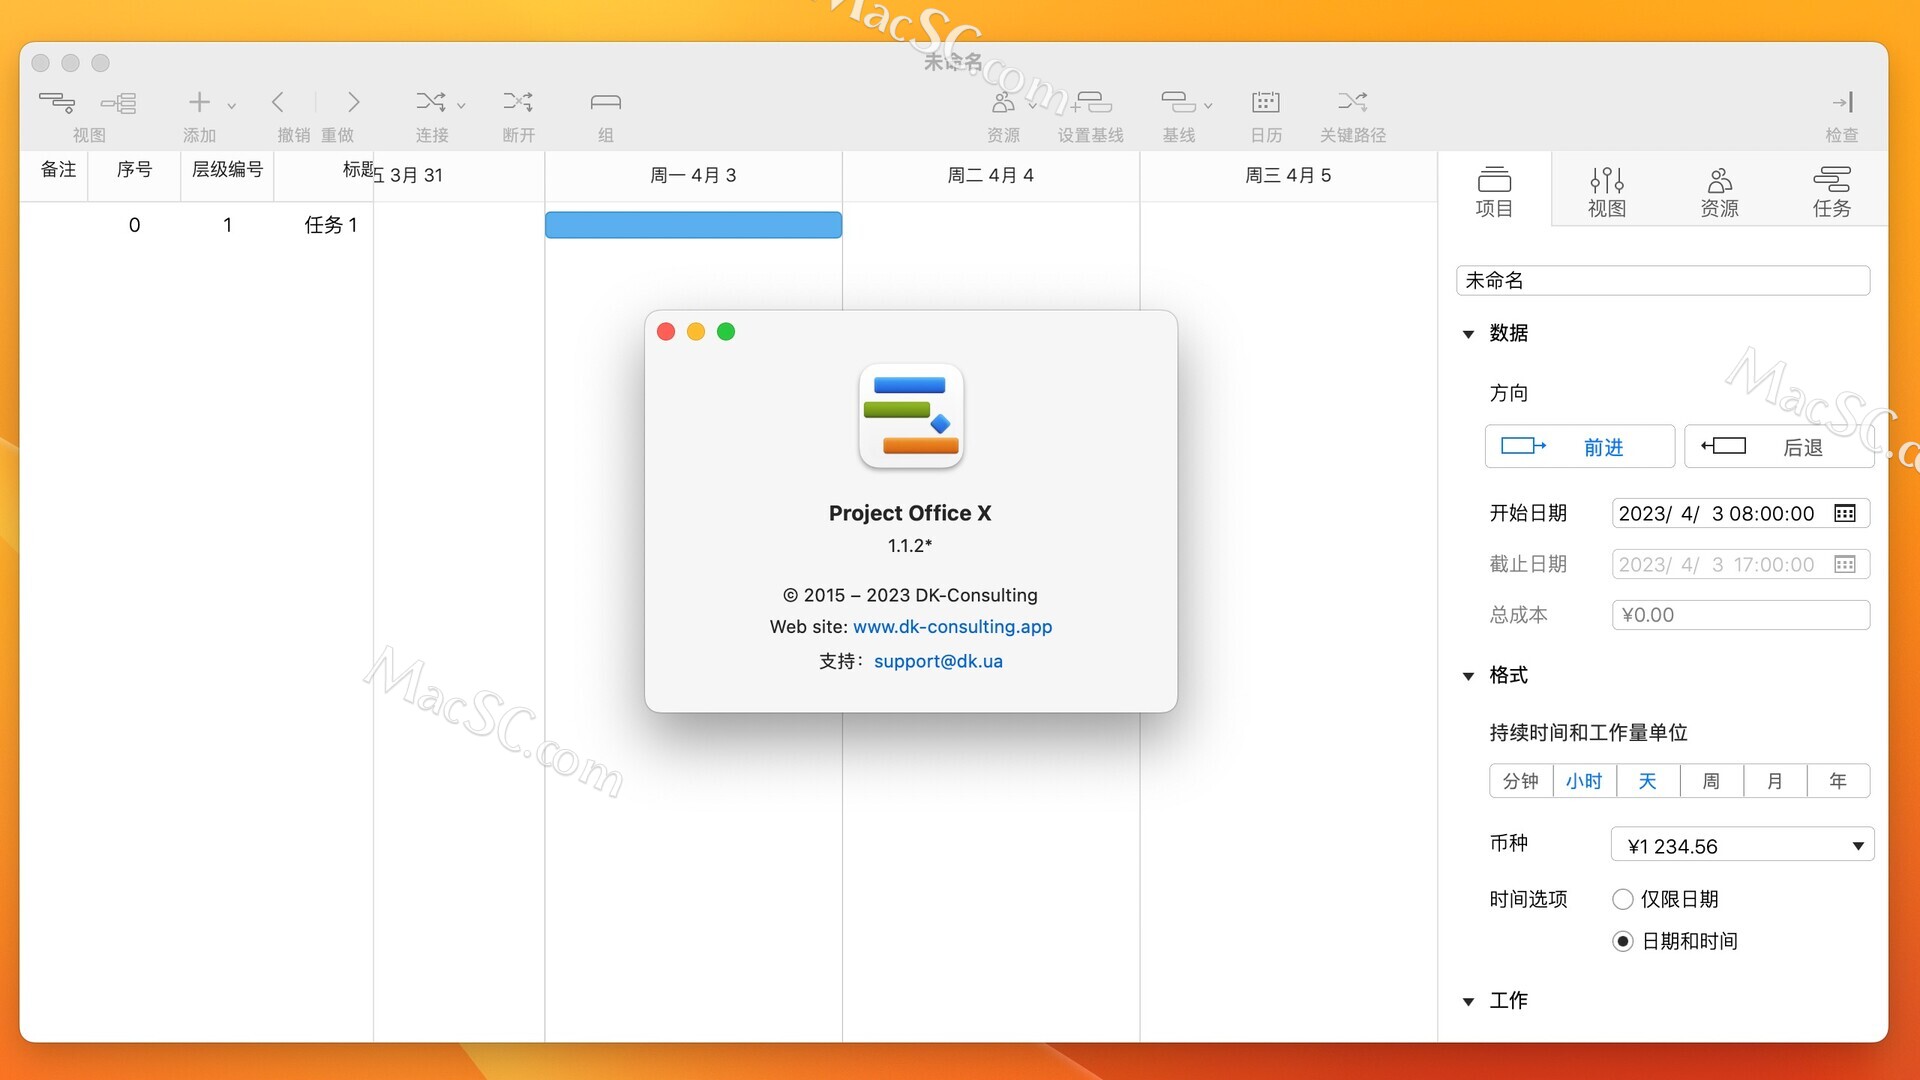The image size is (1920, 1080).
Task: Click the project name field 未命名
Action: (x=1663, y=280)
